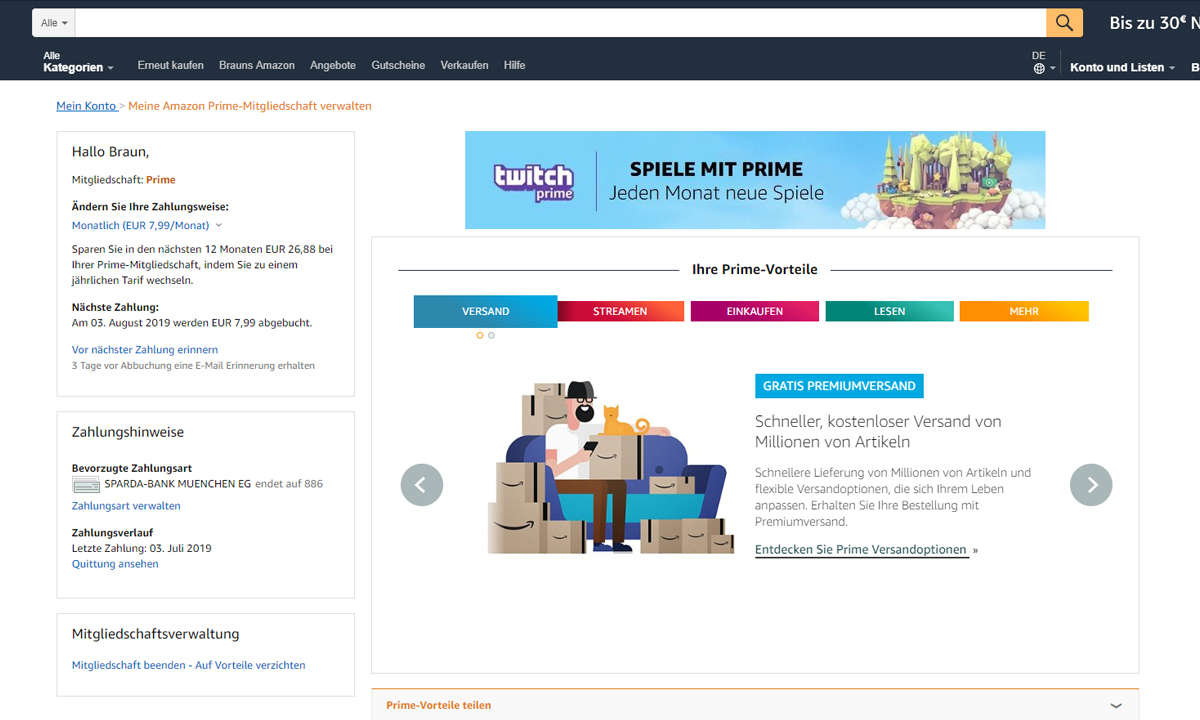The image size is (1200, 720).
Task: Expand the Prime-Vorteile teilen section
Action: 755,705
